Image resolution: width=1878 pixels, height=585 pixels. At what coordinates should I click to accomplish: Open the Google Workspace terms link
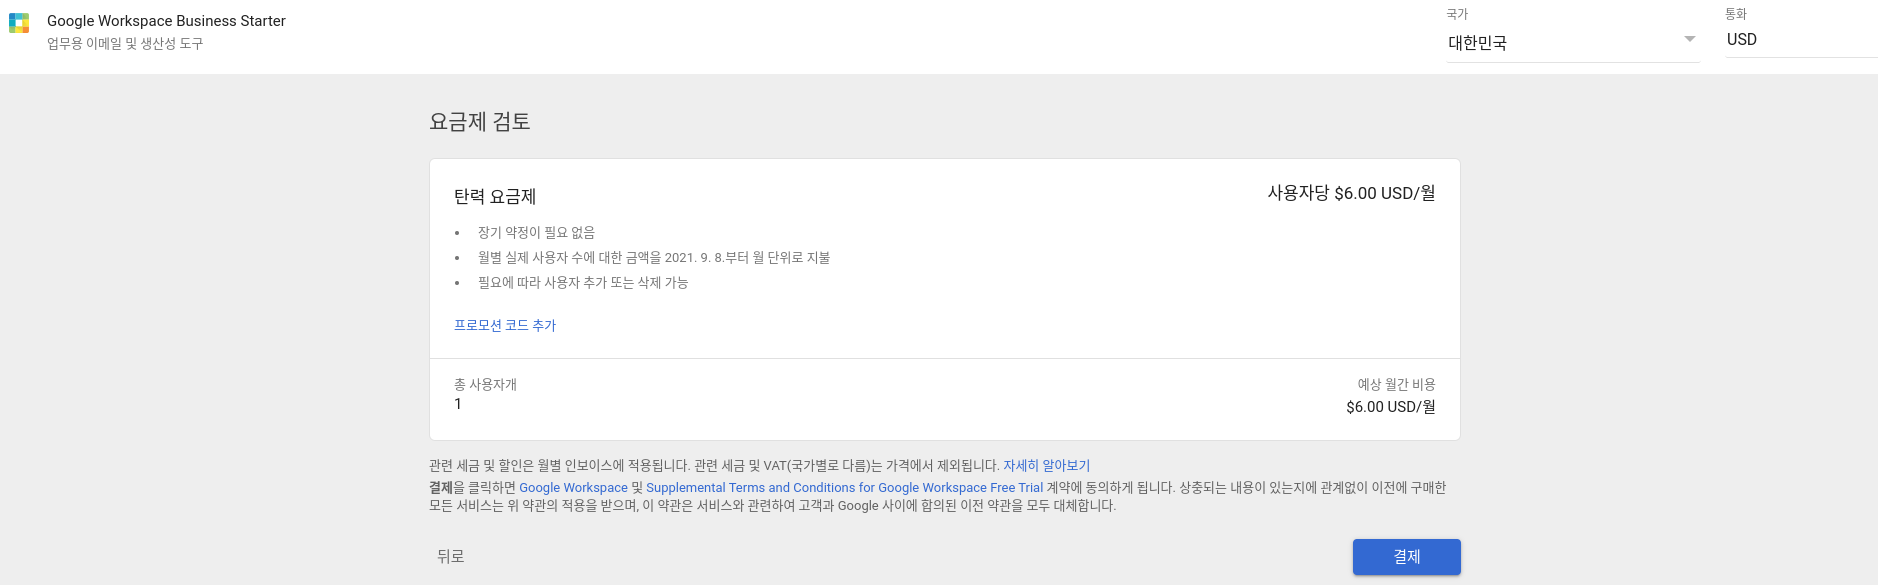[573, 488]
